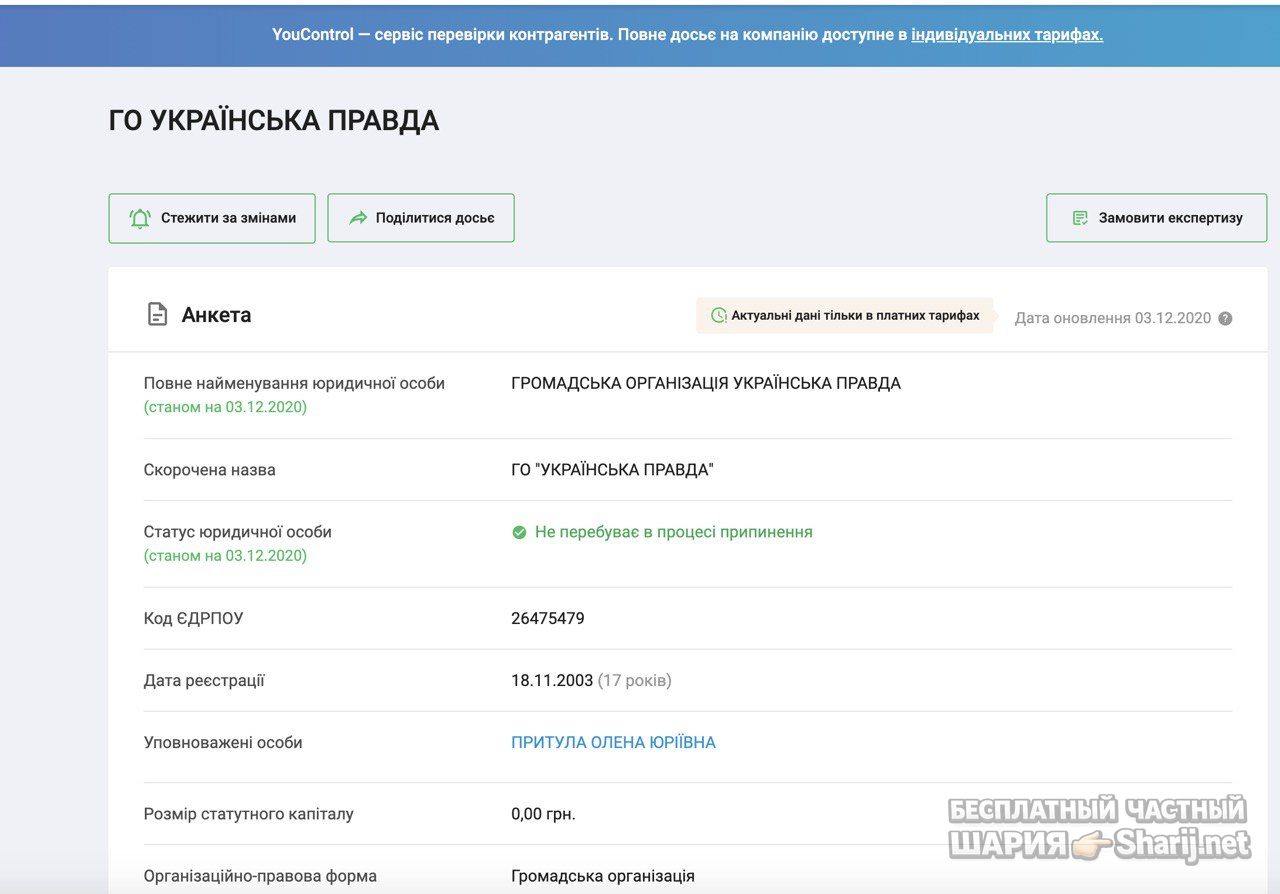Click the Дата реєстрації label
This screenshot has height=894, width=1280.
click(204, 681)
